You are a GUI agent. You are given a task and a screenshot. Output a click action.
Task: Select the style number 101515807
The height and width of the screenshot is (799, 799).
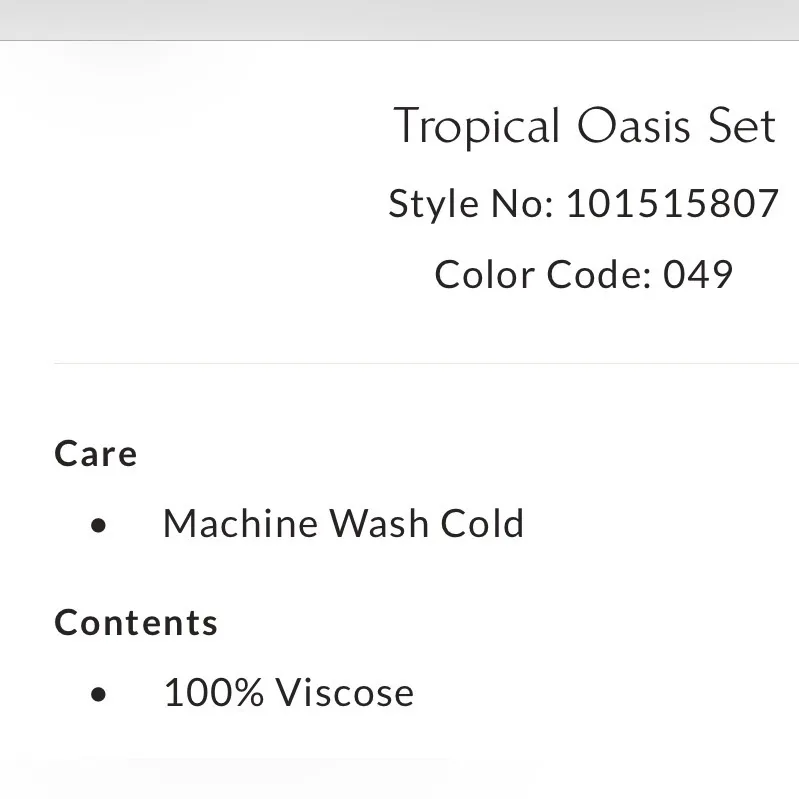pos(671,204)
